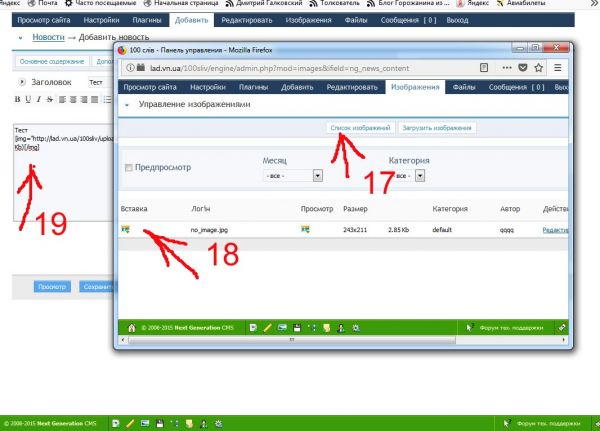Bookmark this page with the star icon
The image size is (600, 431).
coord(538,68)
